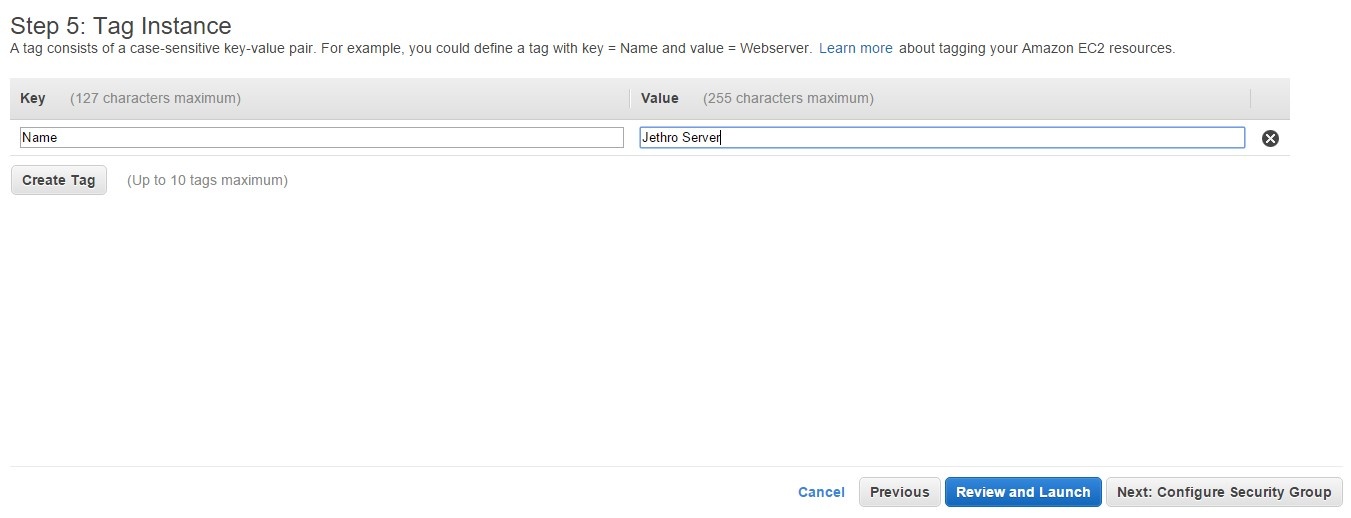
Task: Click the empty header cell above remove icon
Action: tap(1270, 98)
